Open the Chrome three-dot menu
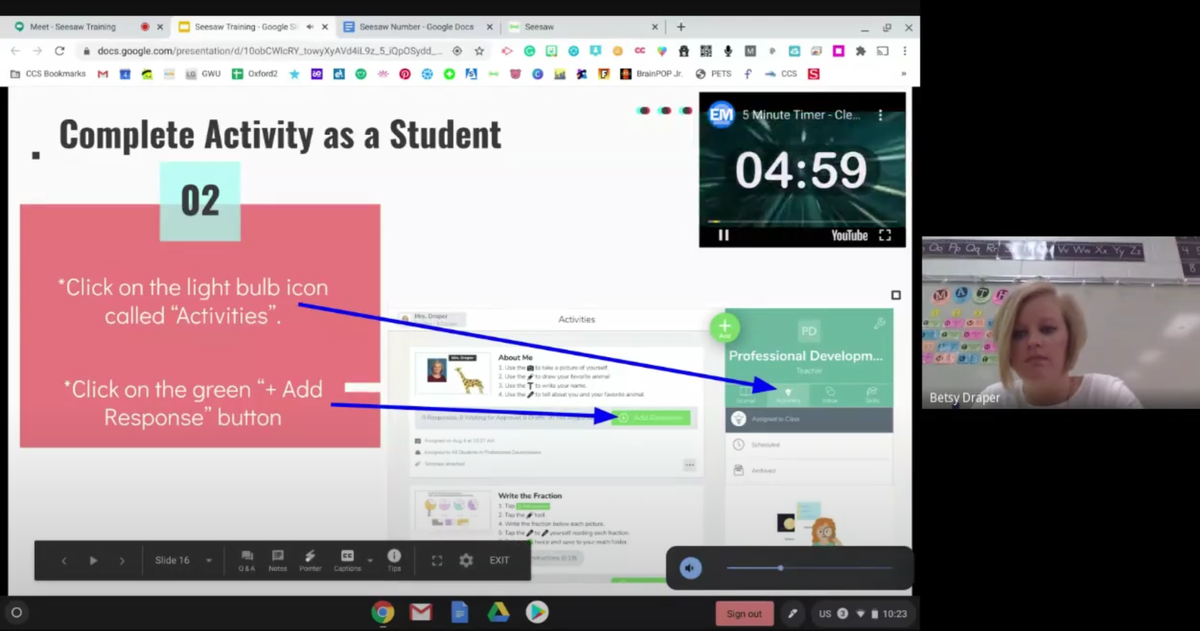 pos(905,50)
